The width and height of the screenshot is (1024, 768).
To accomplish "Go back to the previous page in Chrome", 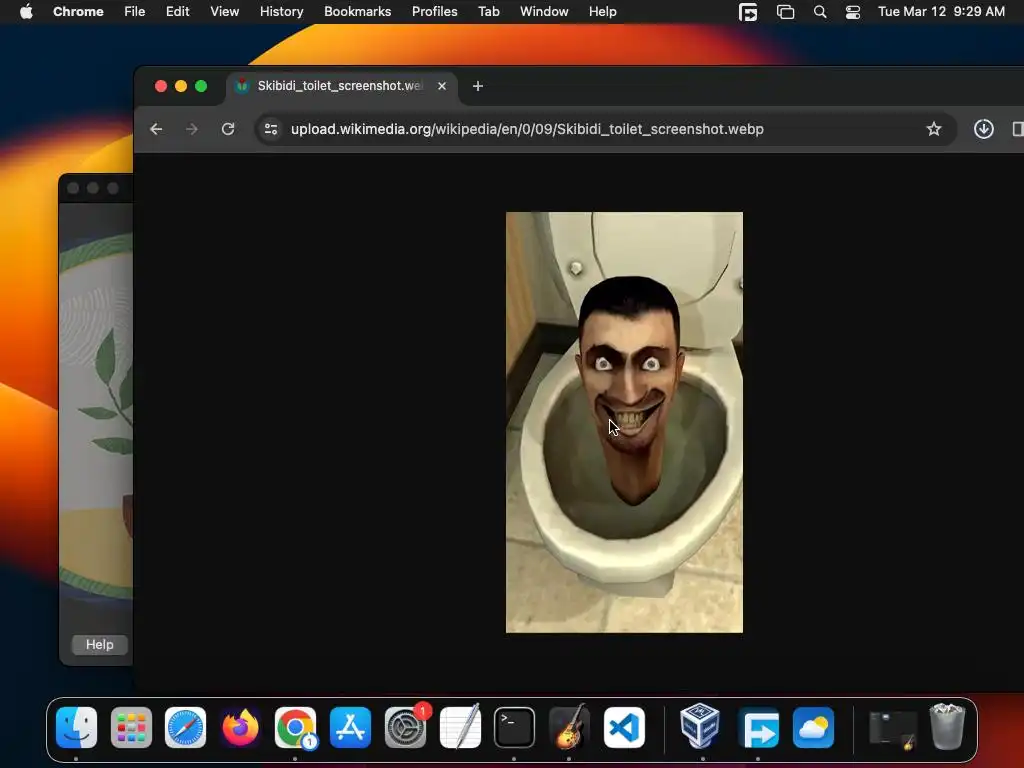I will point(156,129).
